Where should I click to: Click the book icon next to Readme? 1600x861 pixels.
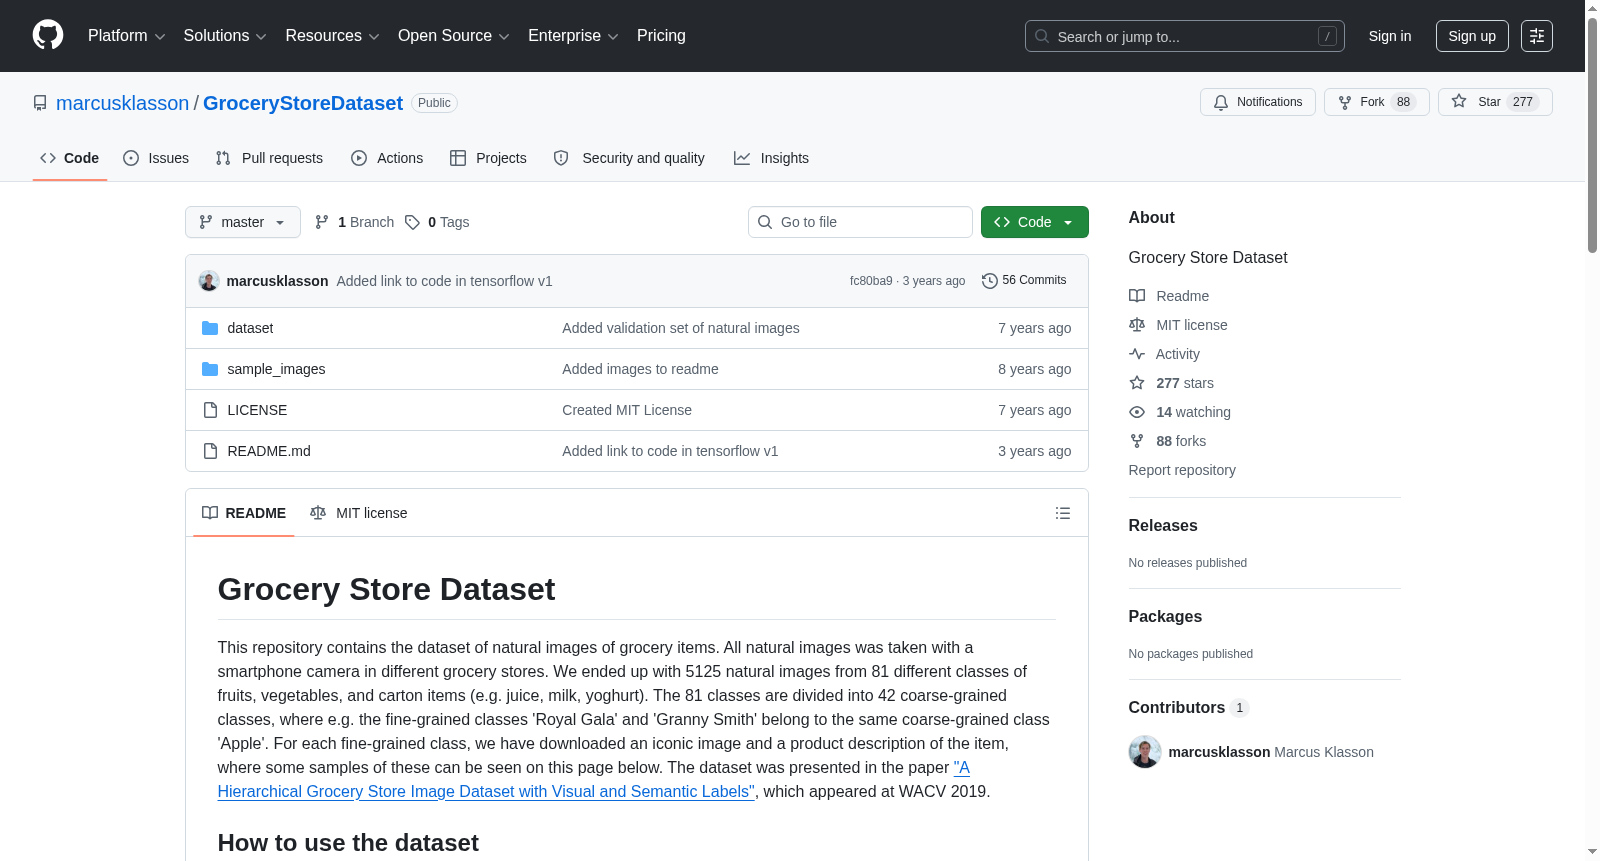pos(1137,296)
